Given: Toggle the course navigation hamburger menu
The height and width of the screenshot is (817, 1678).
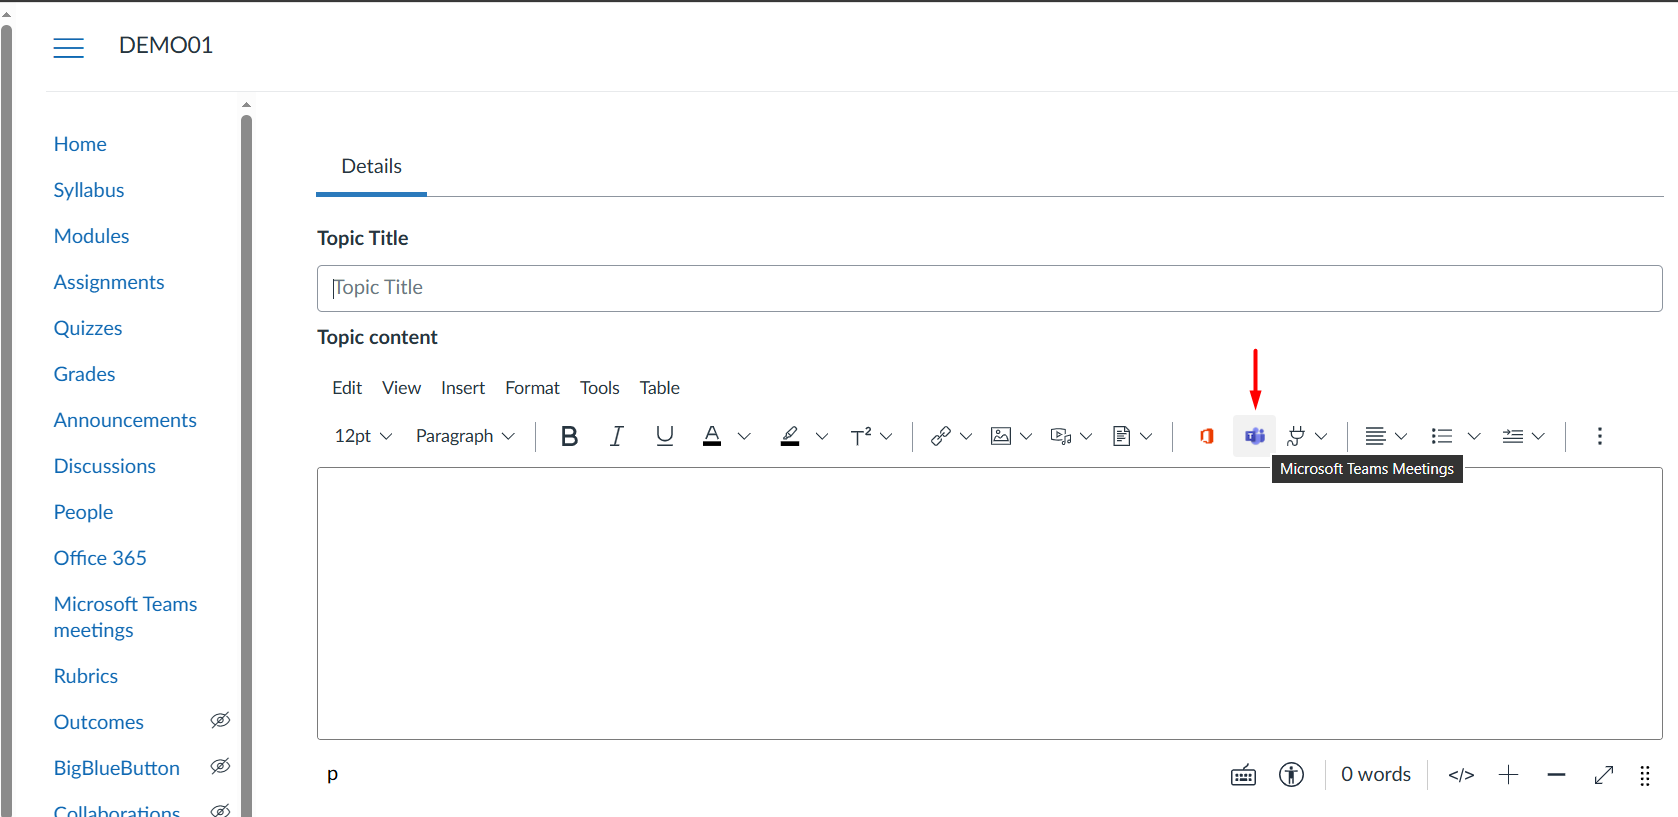Looking at the screenshot, I should 69,47.
